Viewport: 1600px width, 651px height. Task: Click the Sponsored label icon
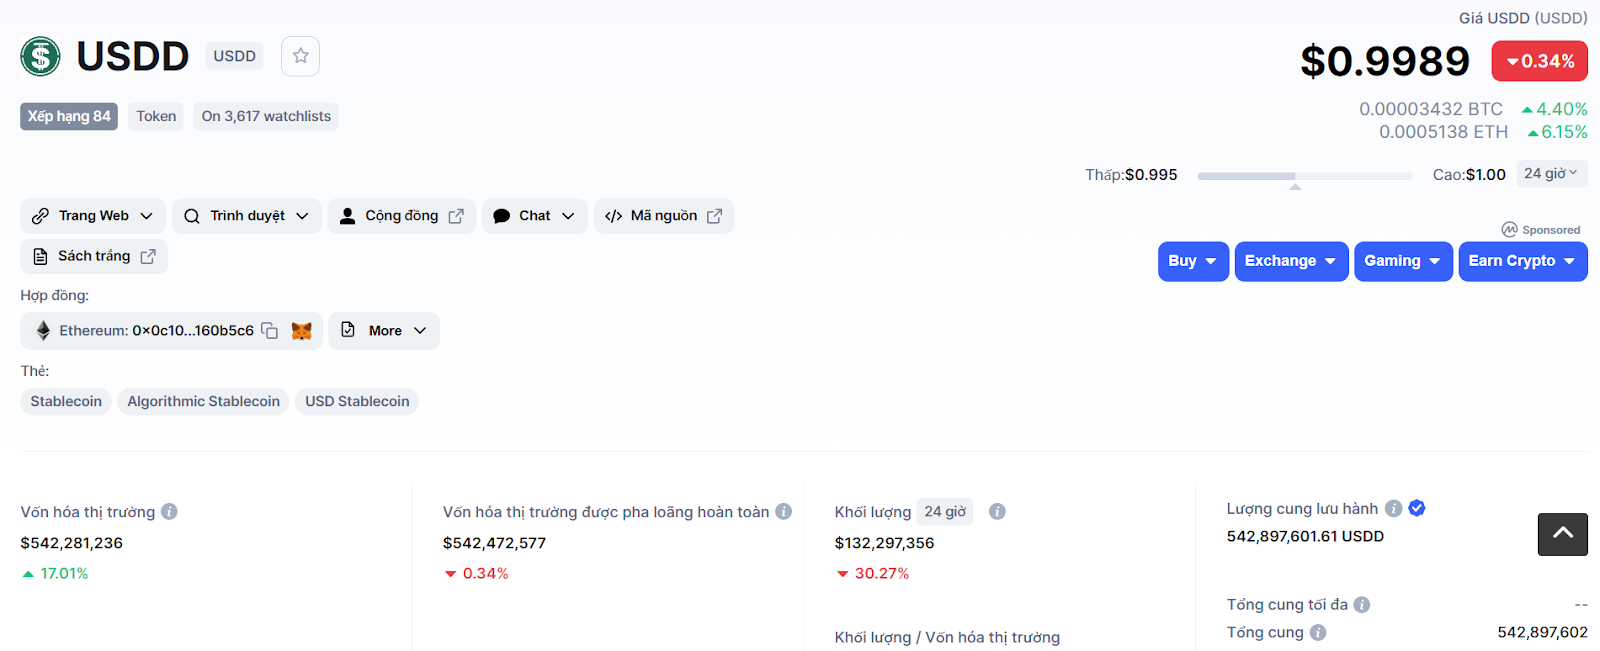(x=1510, y=229)
